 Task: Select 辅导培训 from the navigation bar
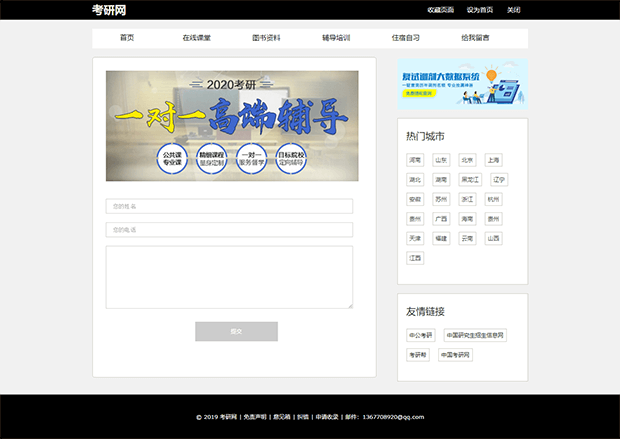[336, 38]
